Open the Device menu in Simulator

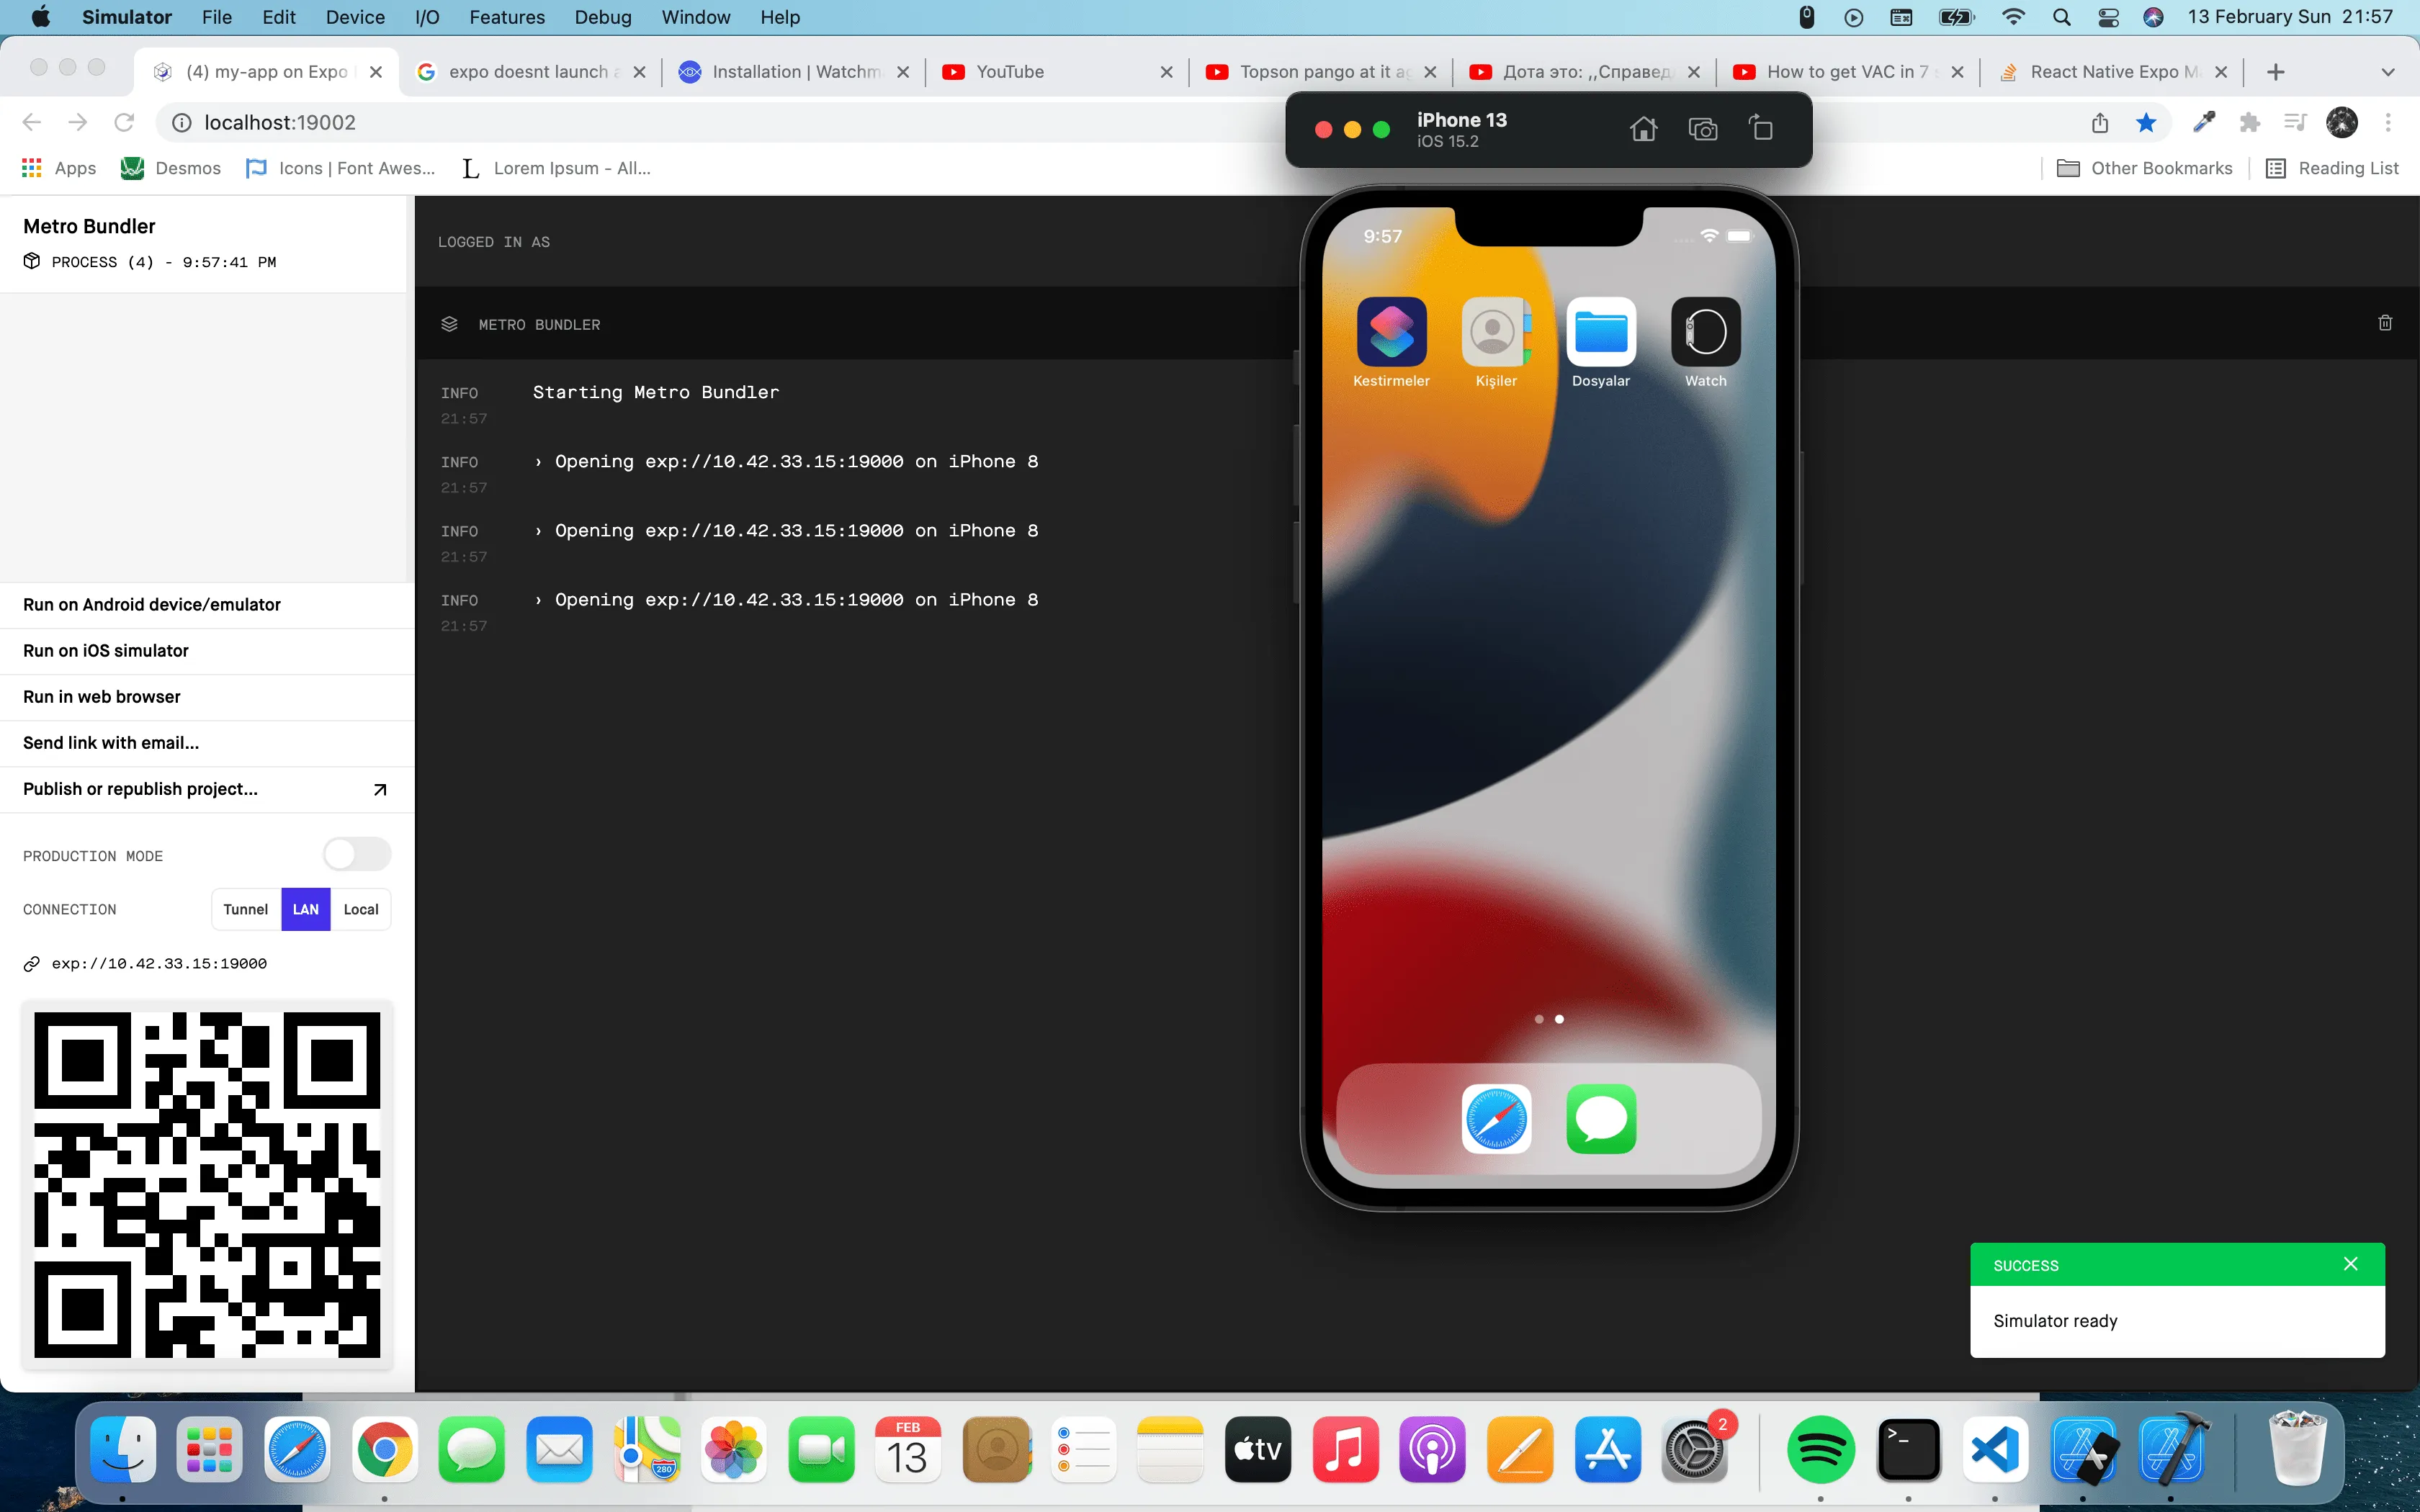pos(354,17)
